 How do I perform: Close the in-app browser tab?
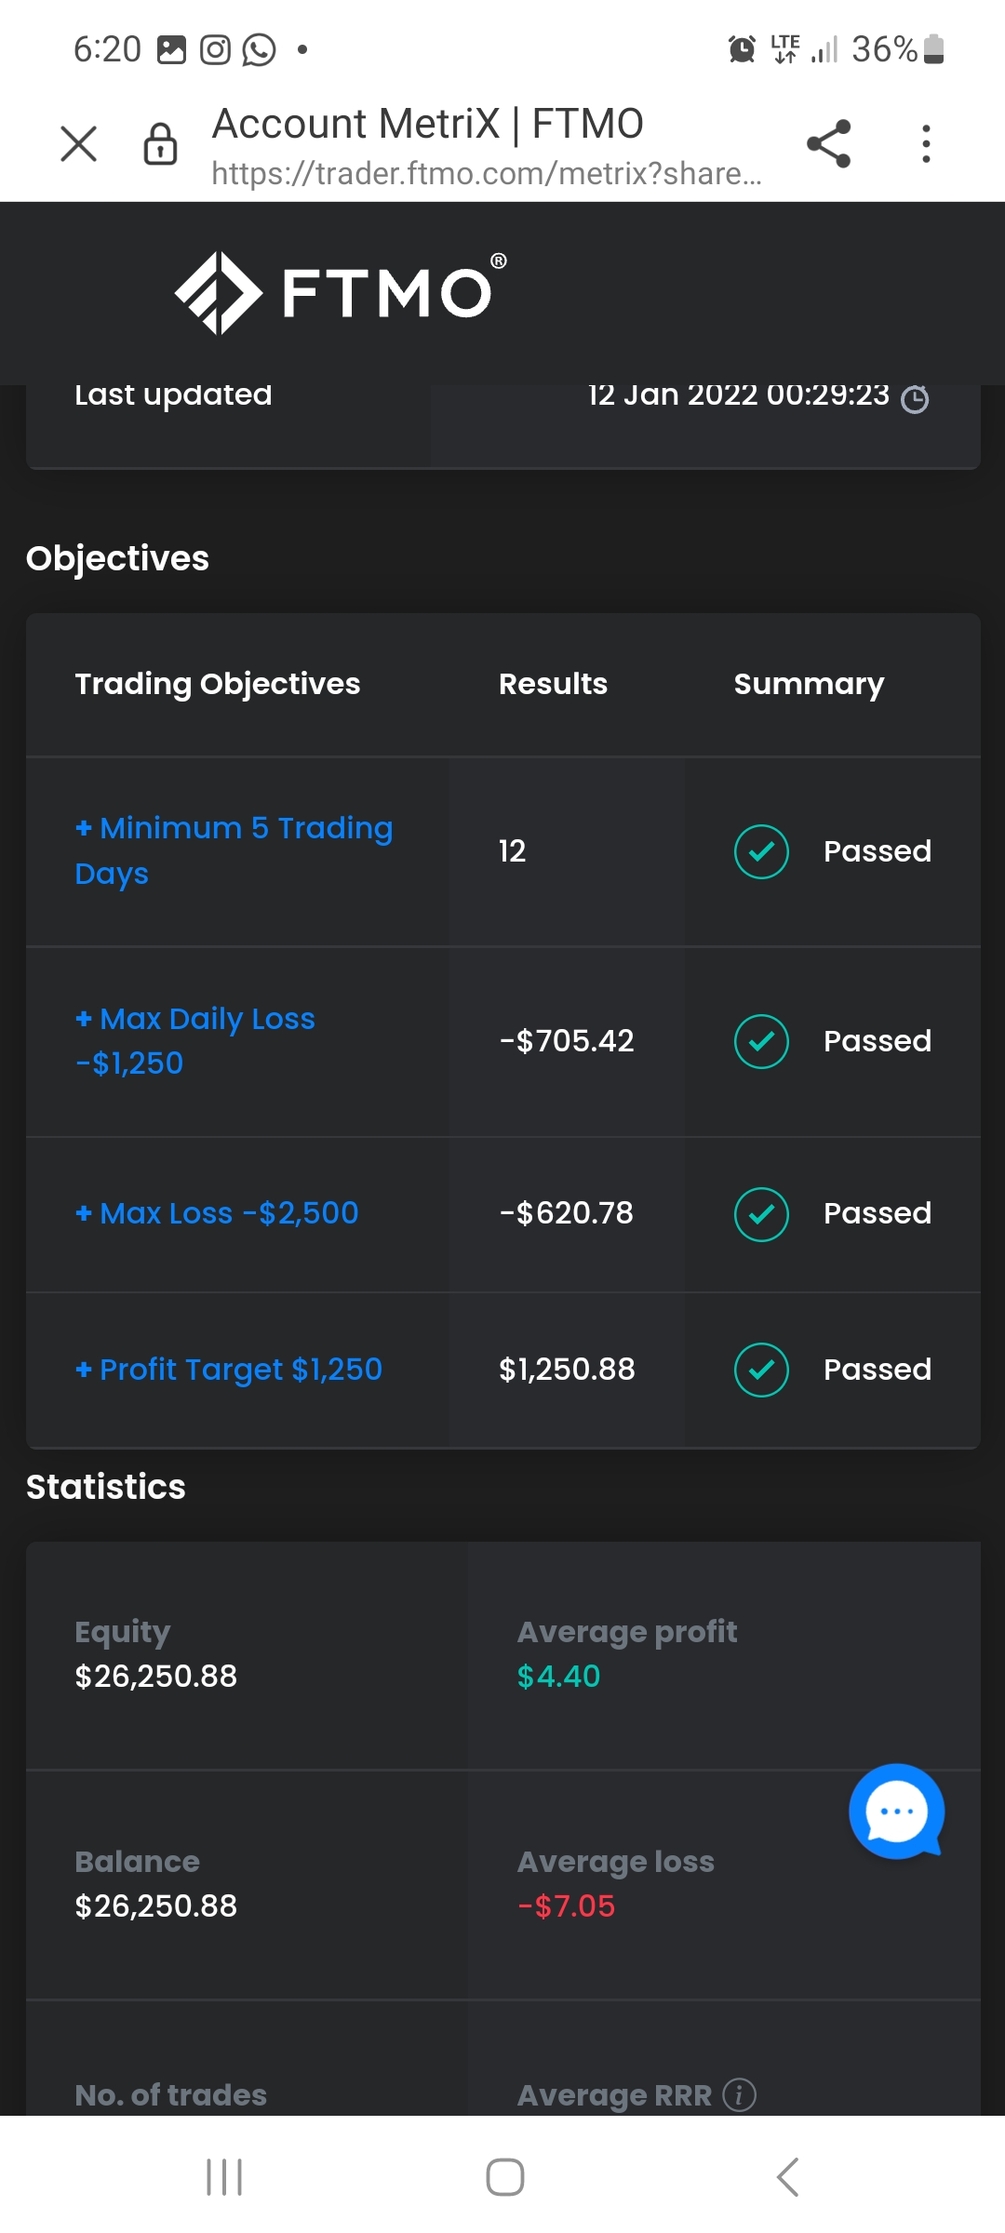click(78, 144)
